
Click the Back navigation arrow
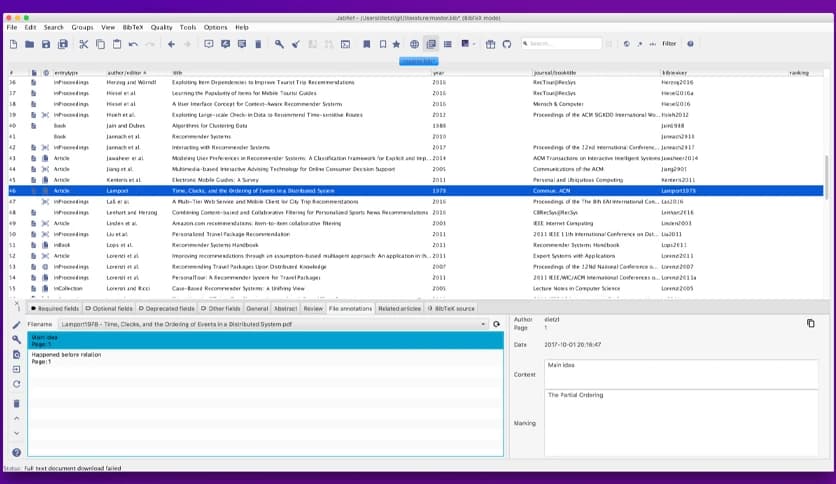click(x=171, y=44)
